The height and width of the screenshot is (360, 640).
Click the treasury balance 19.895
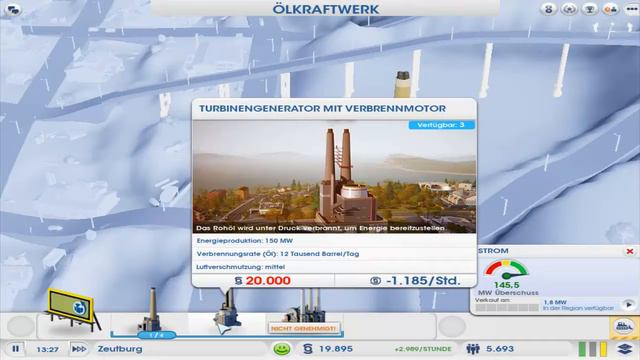click(336, 349)
